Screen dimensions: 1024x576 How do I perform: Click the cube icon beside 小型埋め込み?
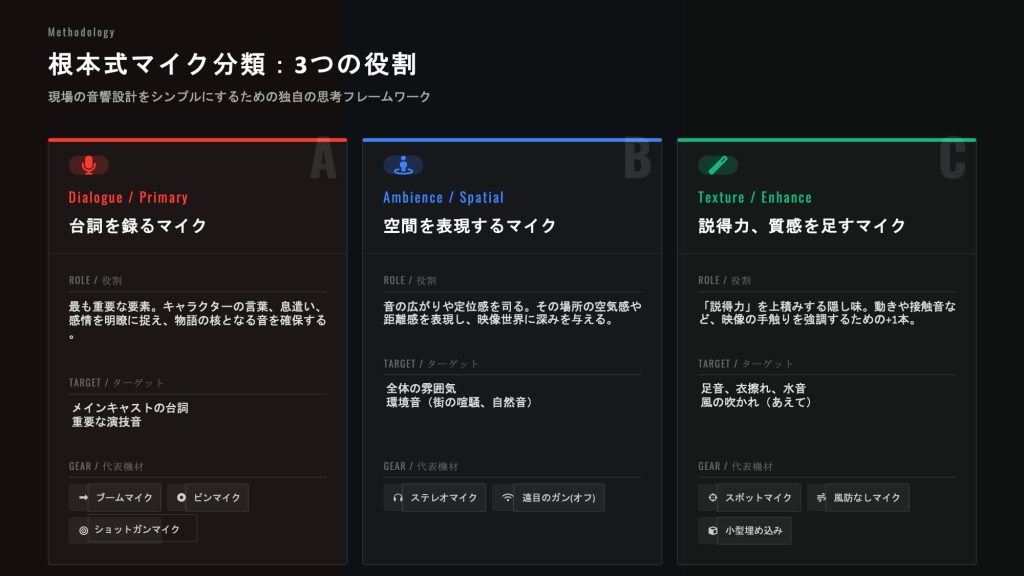(712, 529)
